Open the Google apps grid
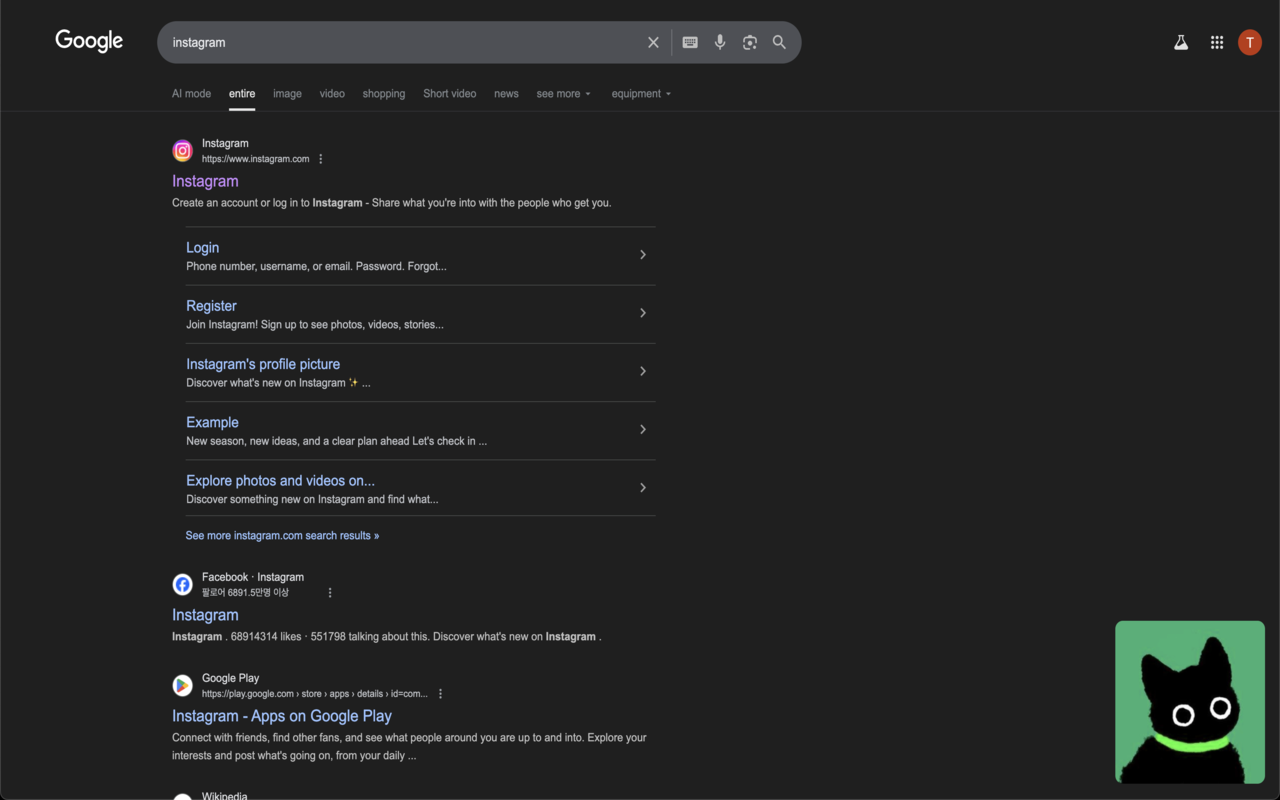 click(1217, 42)
